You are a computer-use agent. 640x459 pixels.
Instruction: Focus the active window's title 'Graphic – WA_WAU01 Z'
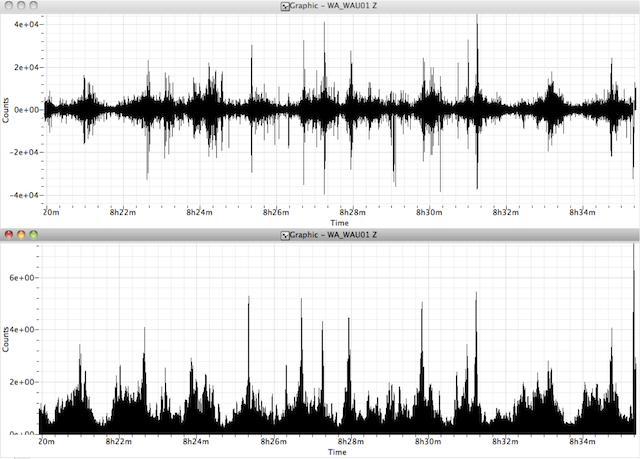click(333, 234)
